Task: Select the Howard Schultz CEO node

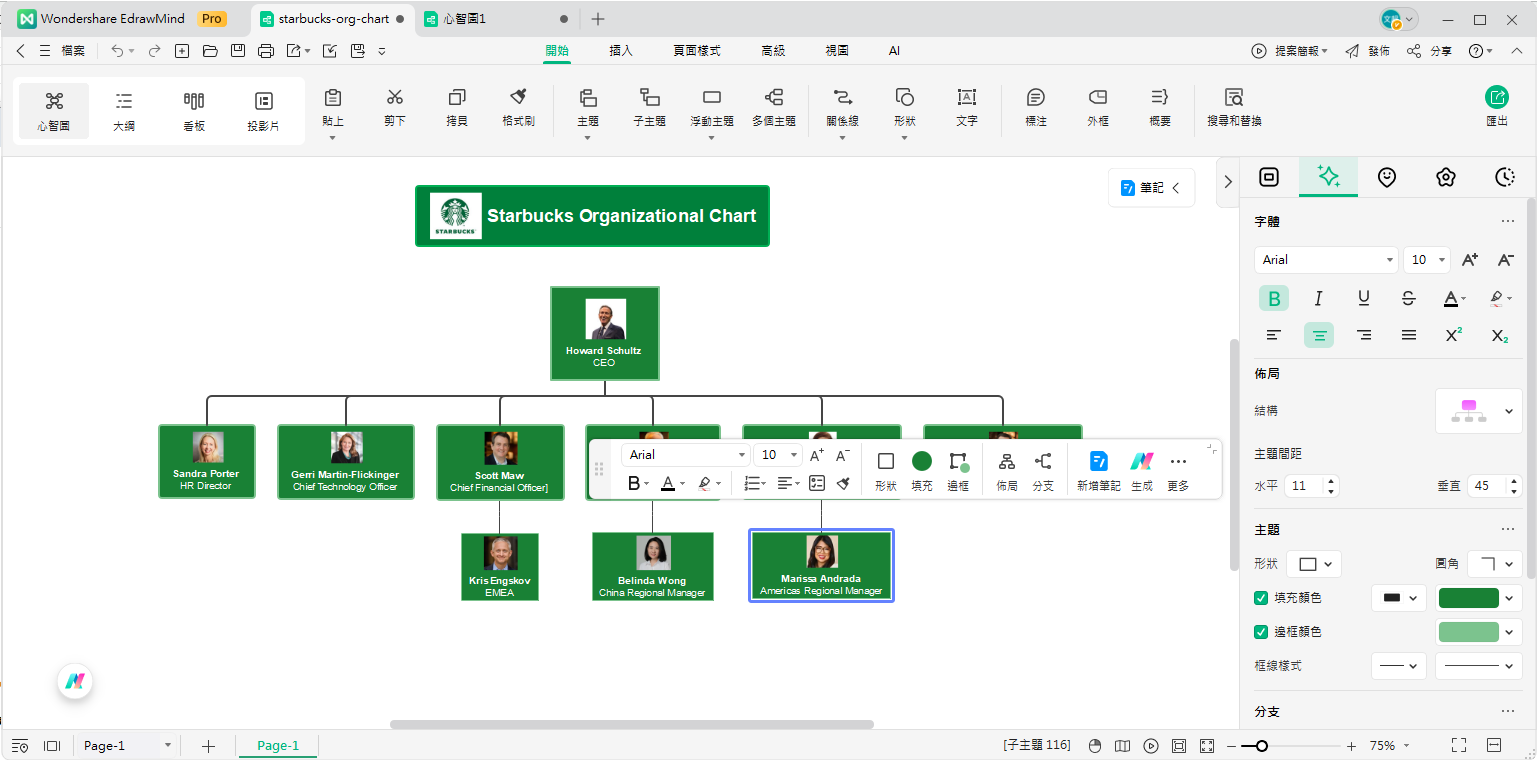Action: 604,333
